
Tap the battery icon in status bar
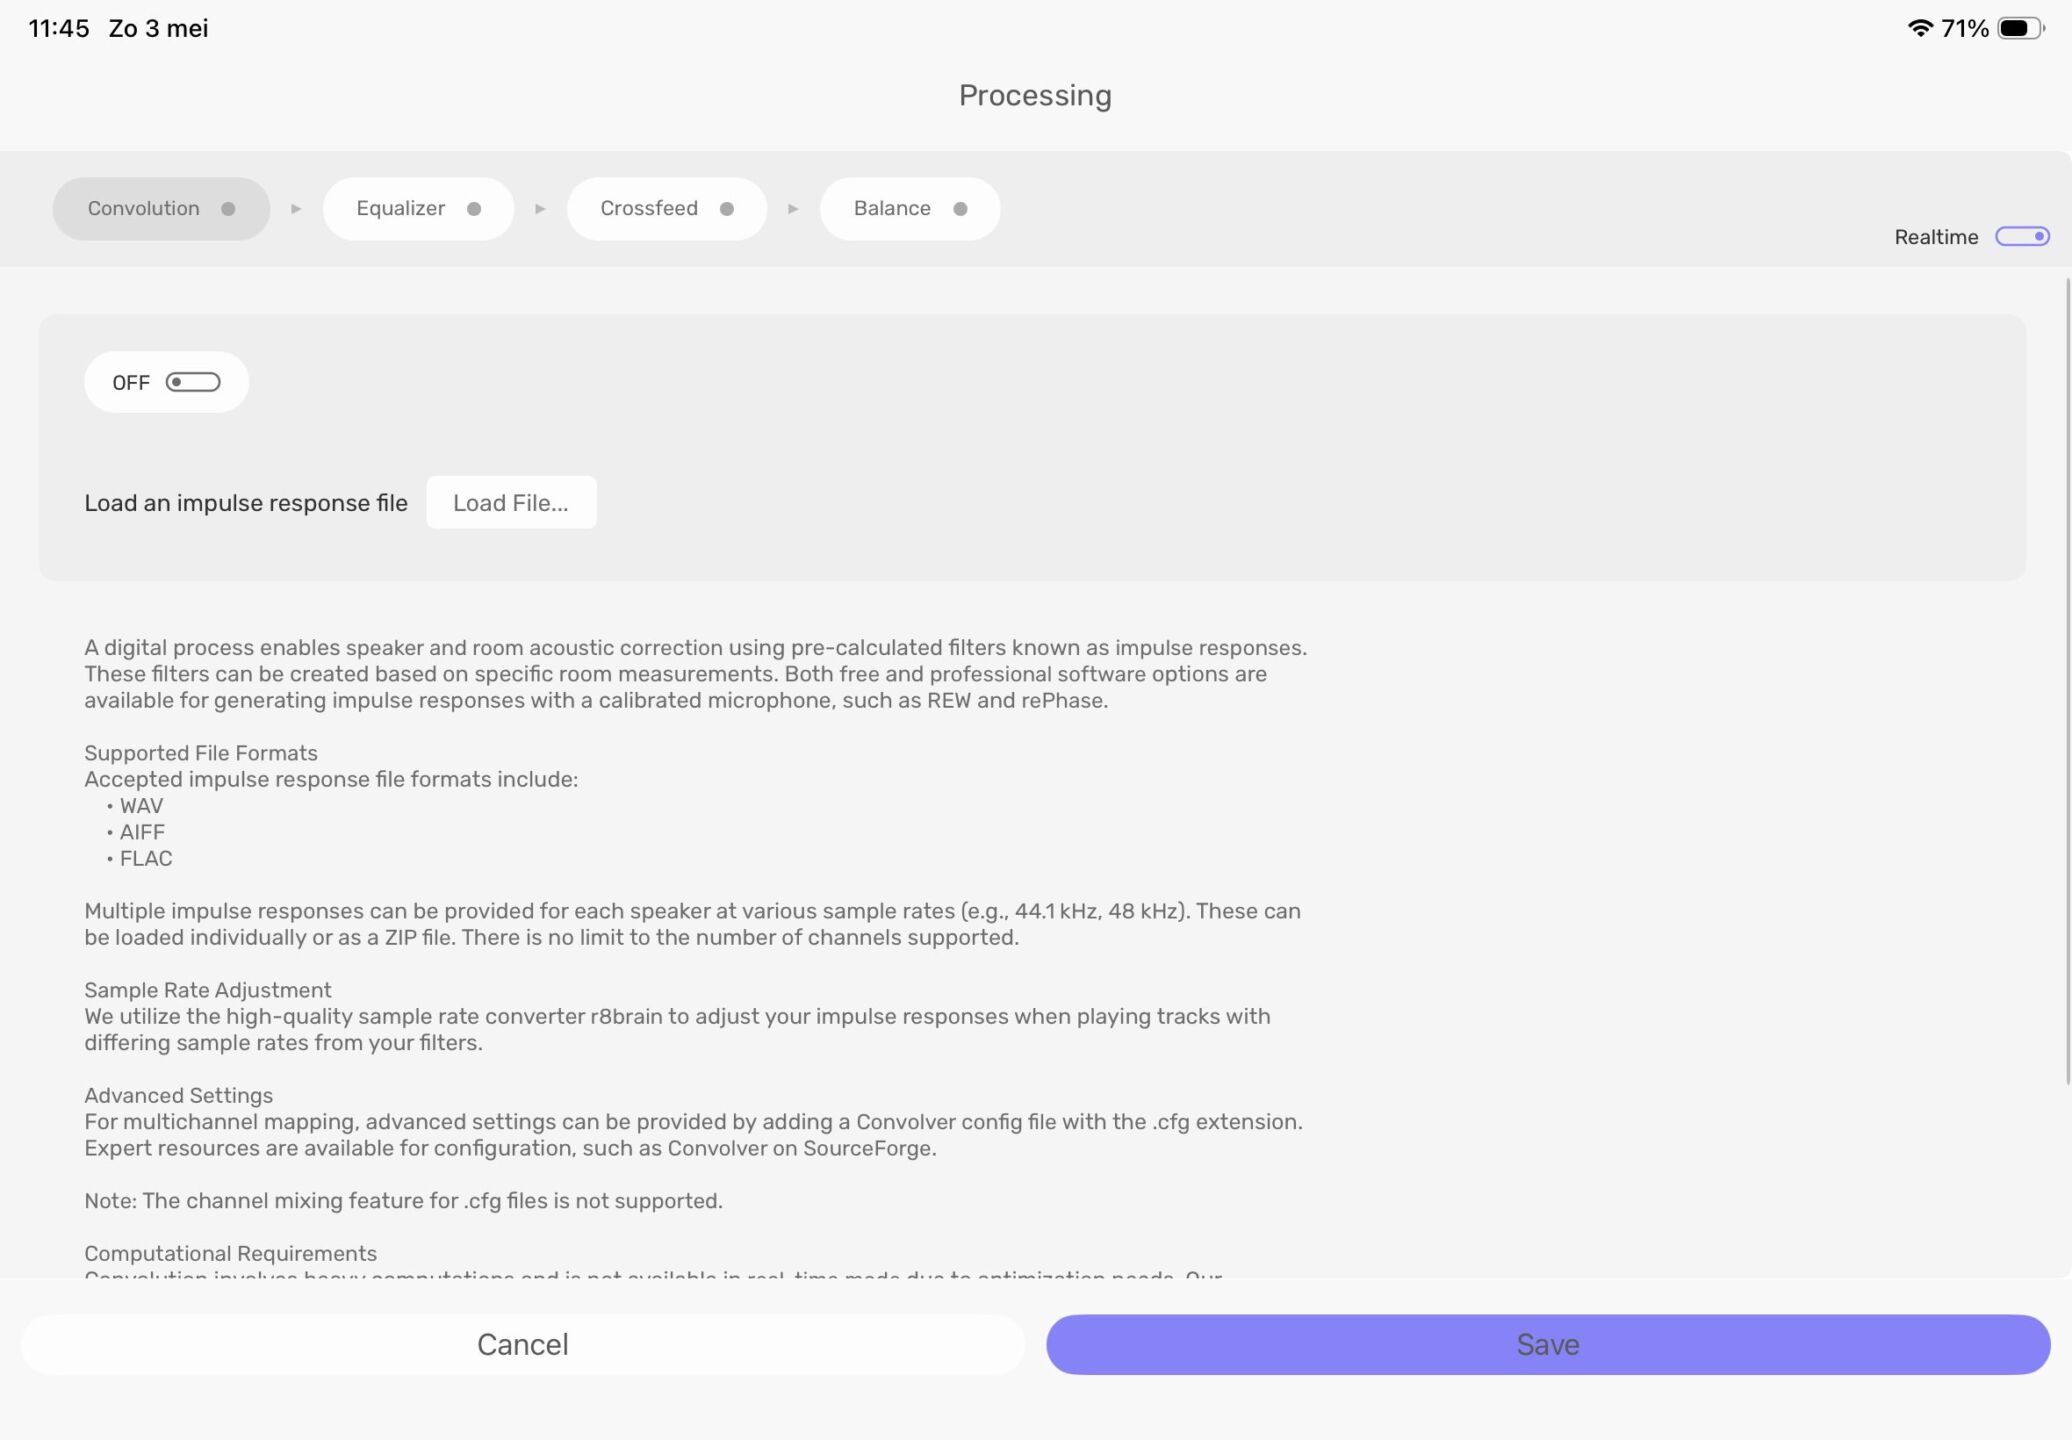point(2021,28)
